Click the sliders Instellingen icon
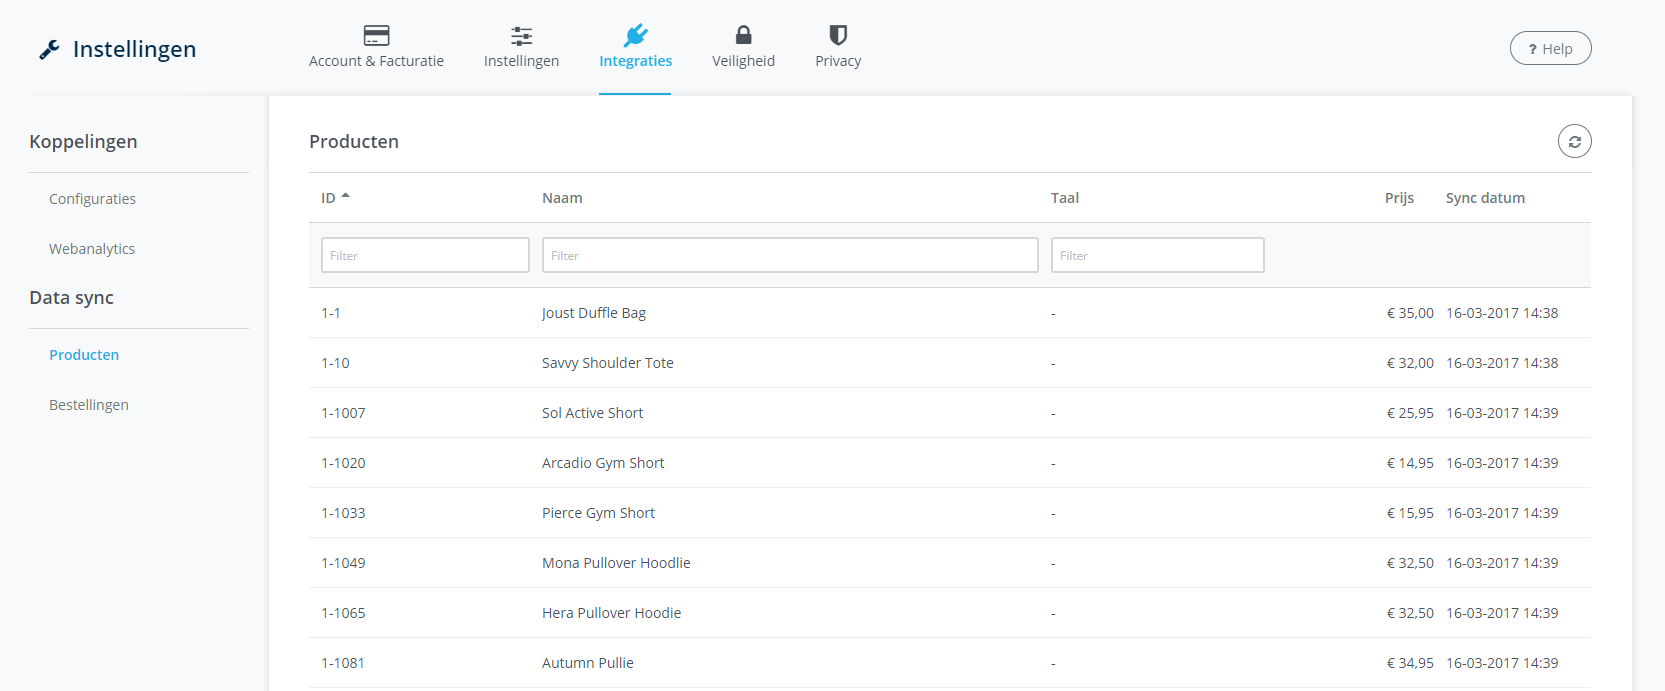Screen dimensions: 1665x691 tap(521, 36)
